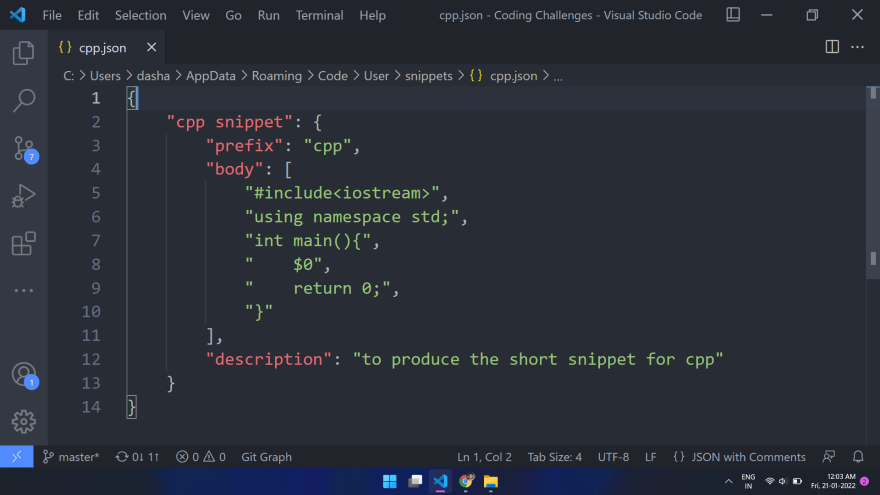Viewport: 880px width, 495px height.
Task: Open the Run menu
Action: tap(269, 15)
